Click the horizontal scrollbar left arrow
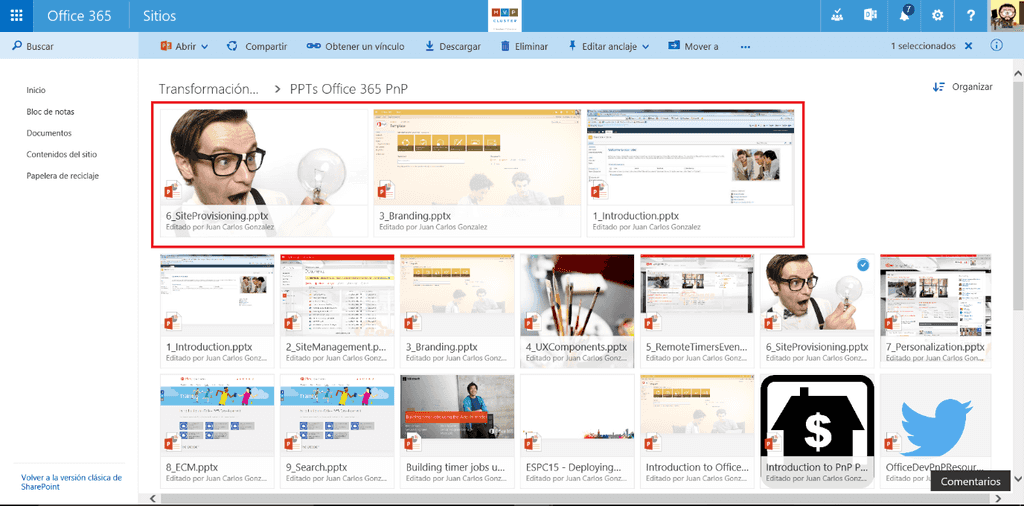Image resolution: width=1024 pixels, height=506 pixels. tap(153, 499)
